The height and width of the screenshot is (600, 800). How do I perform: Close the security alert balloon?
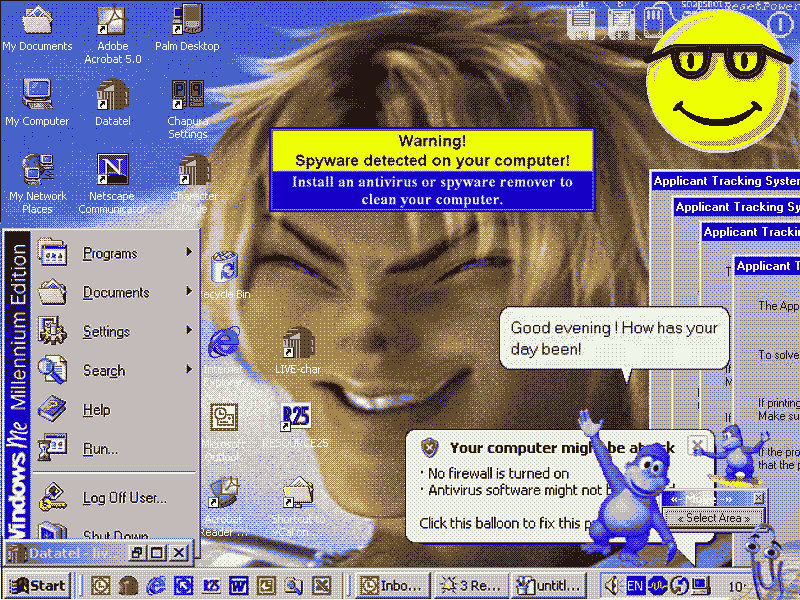696,446
